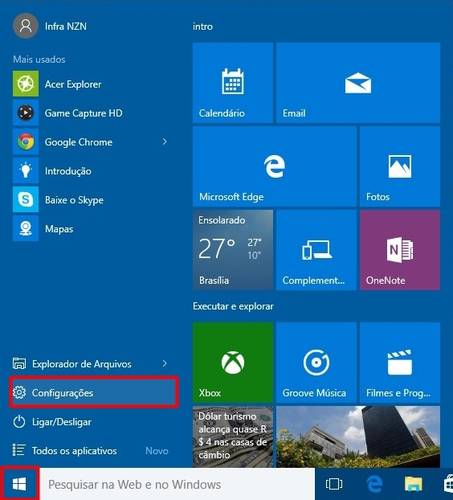
Task: Open the OneNote tile
Action: pos(400,250)
